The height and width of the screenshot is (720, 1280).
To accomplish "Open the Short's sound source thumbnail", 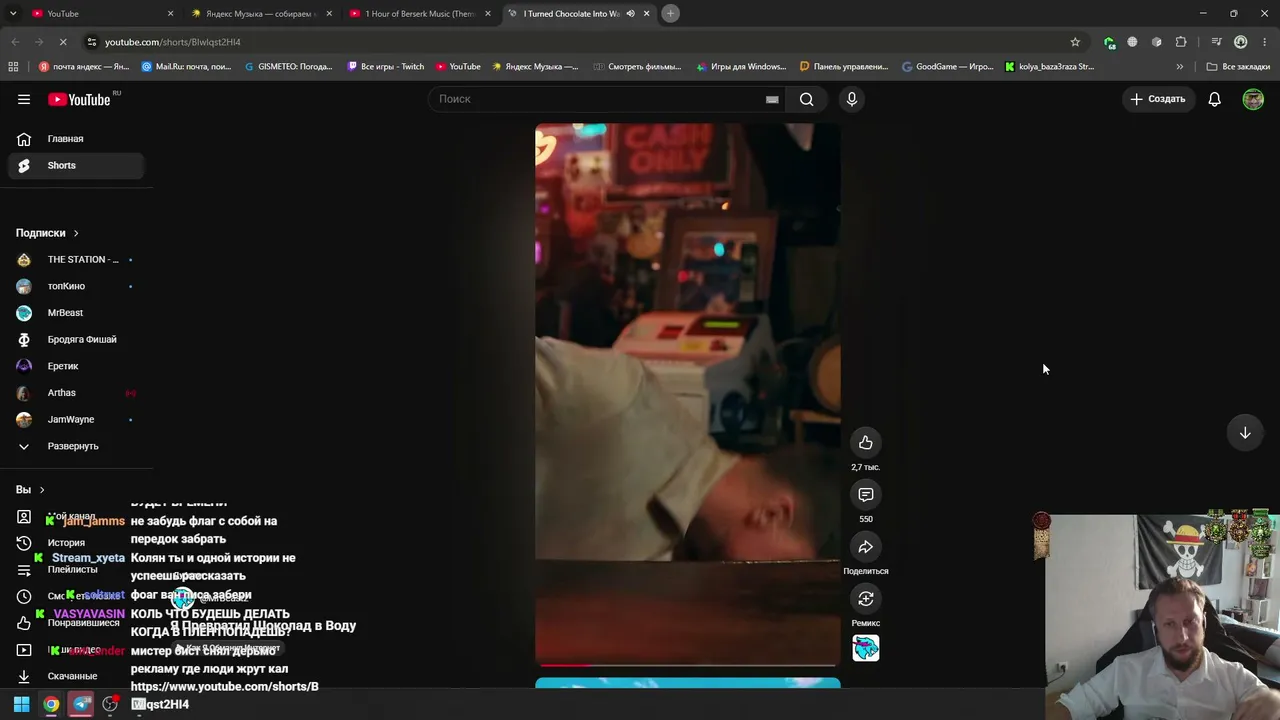I will [x=866, y=648].
